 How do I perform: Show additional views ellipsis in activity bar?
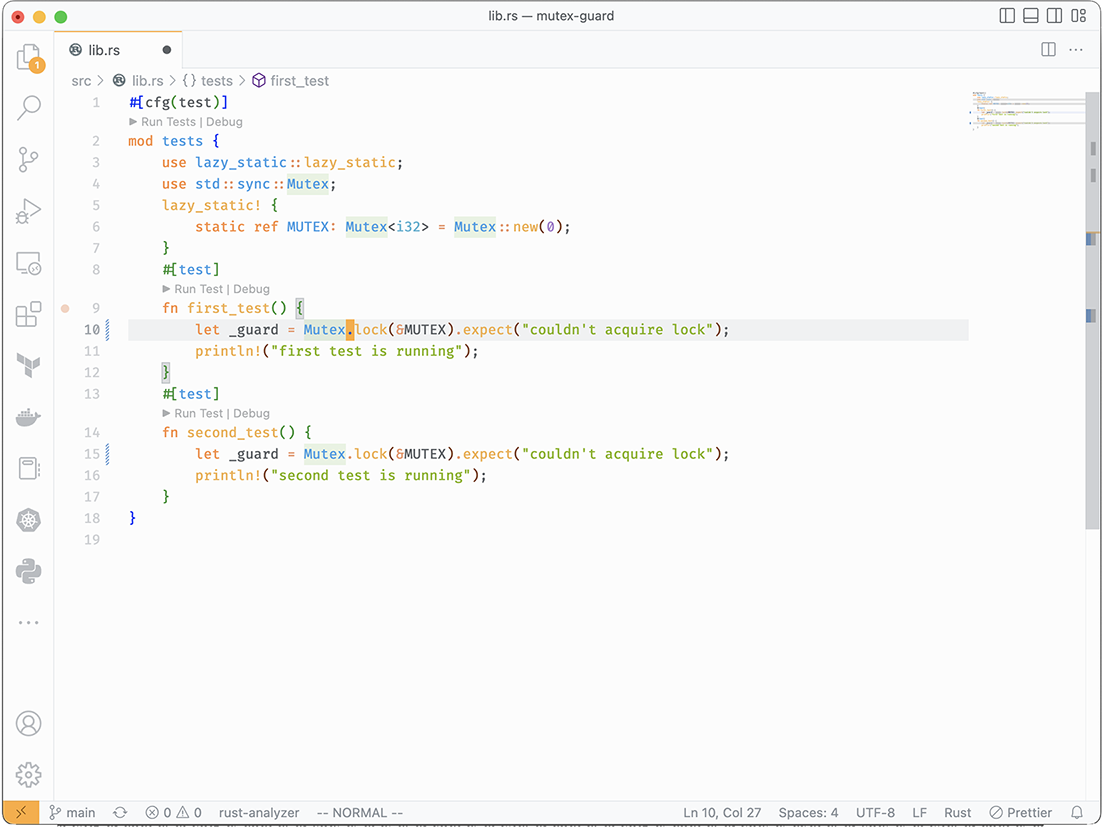point(29,623)
